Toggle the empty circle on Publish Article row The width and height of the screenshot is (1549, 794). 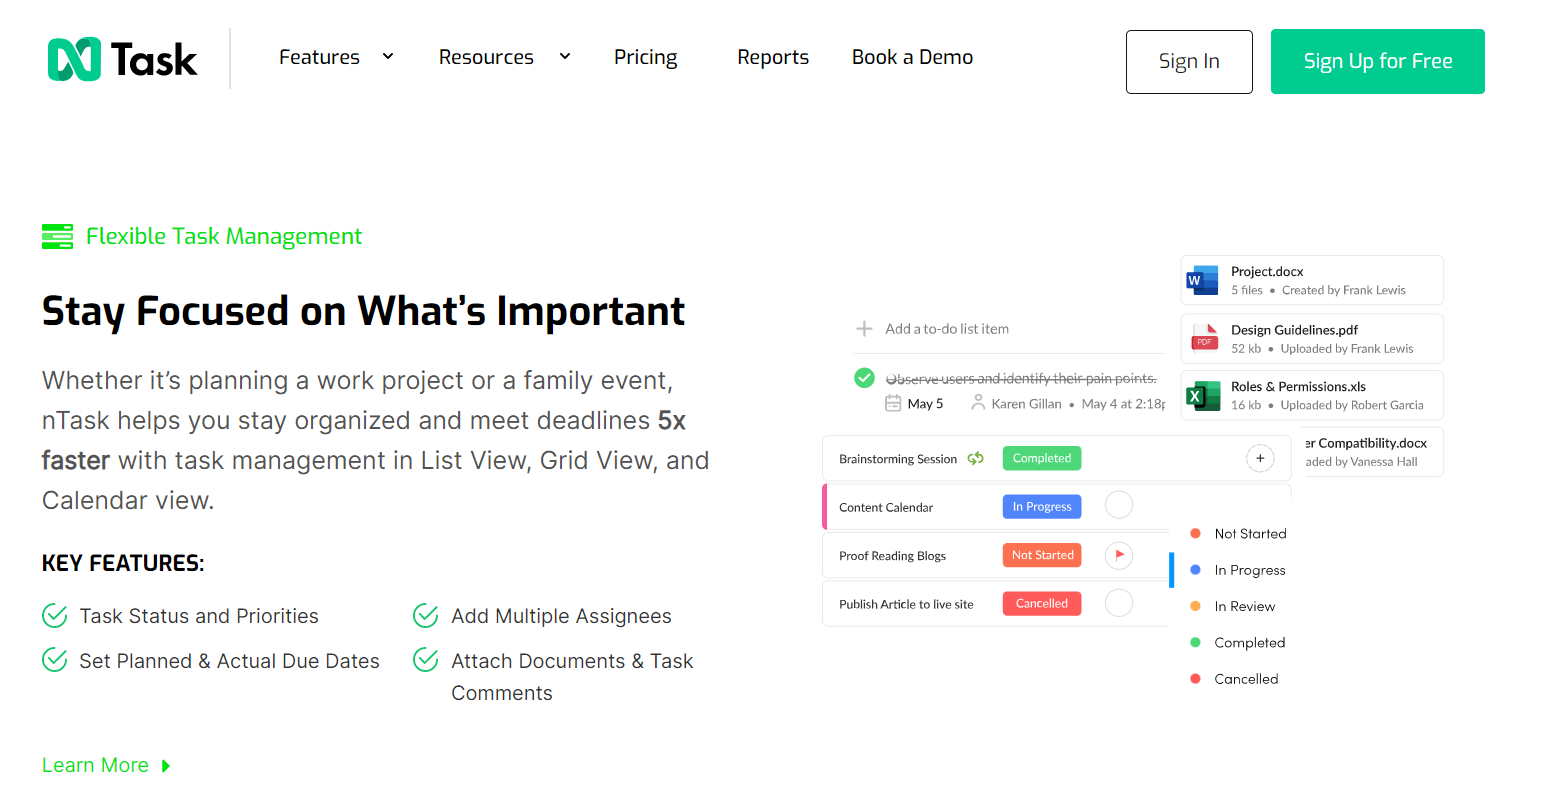pos(1119,603)
